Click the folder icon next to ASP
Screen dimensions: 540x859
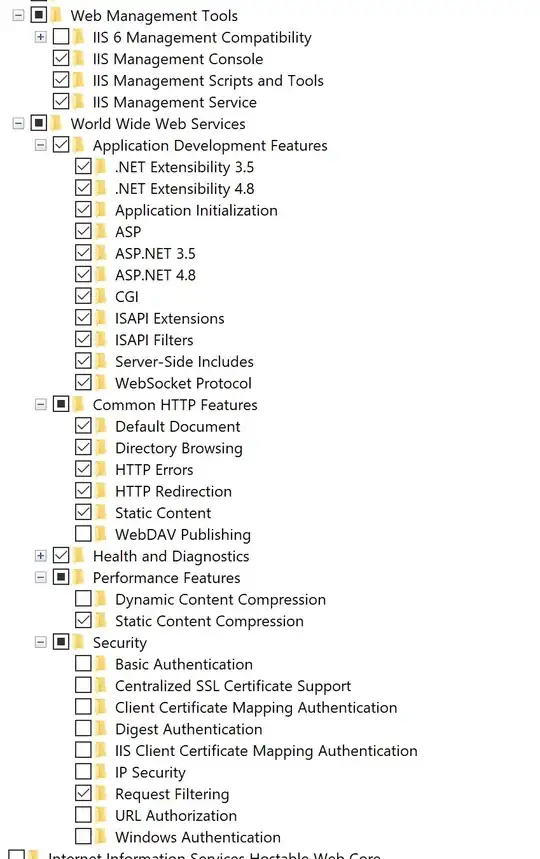click(x=101, y=232)
